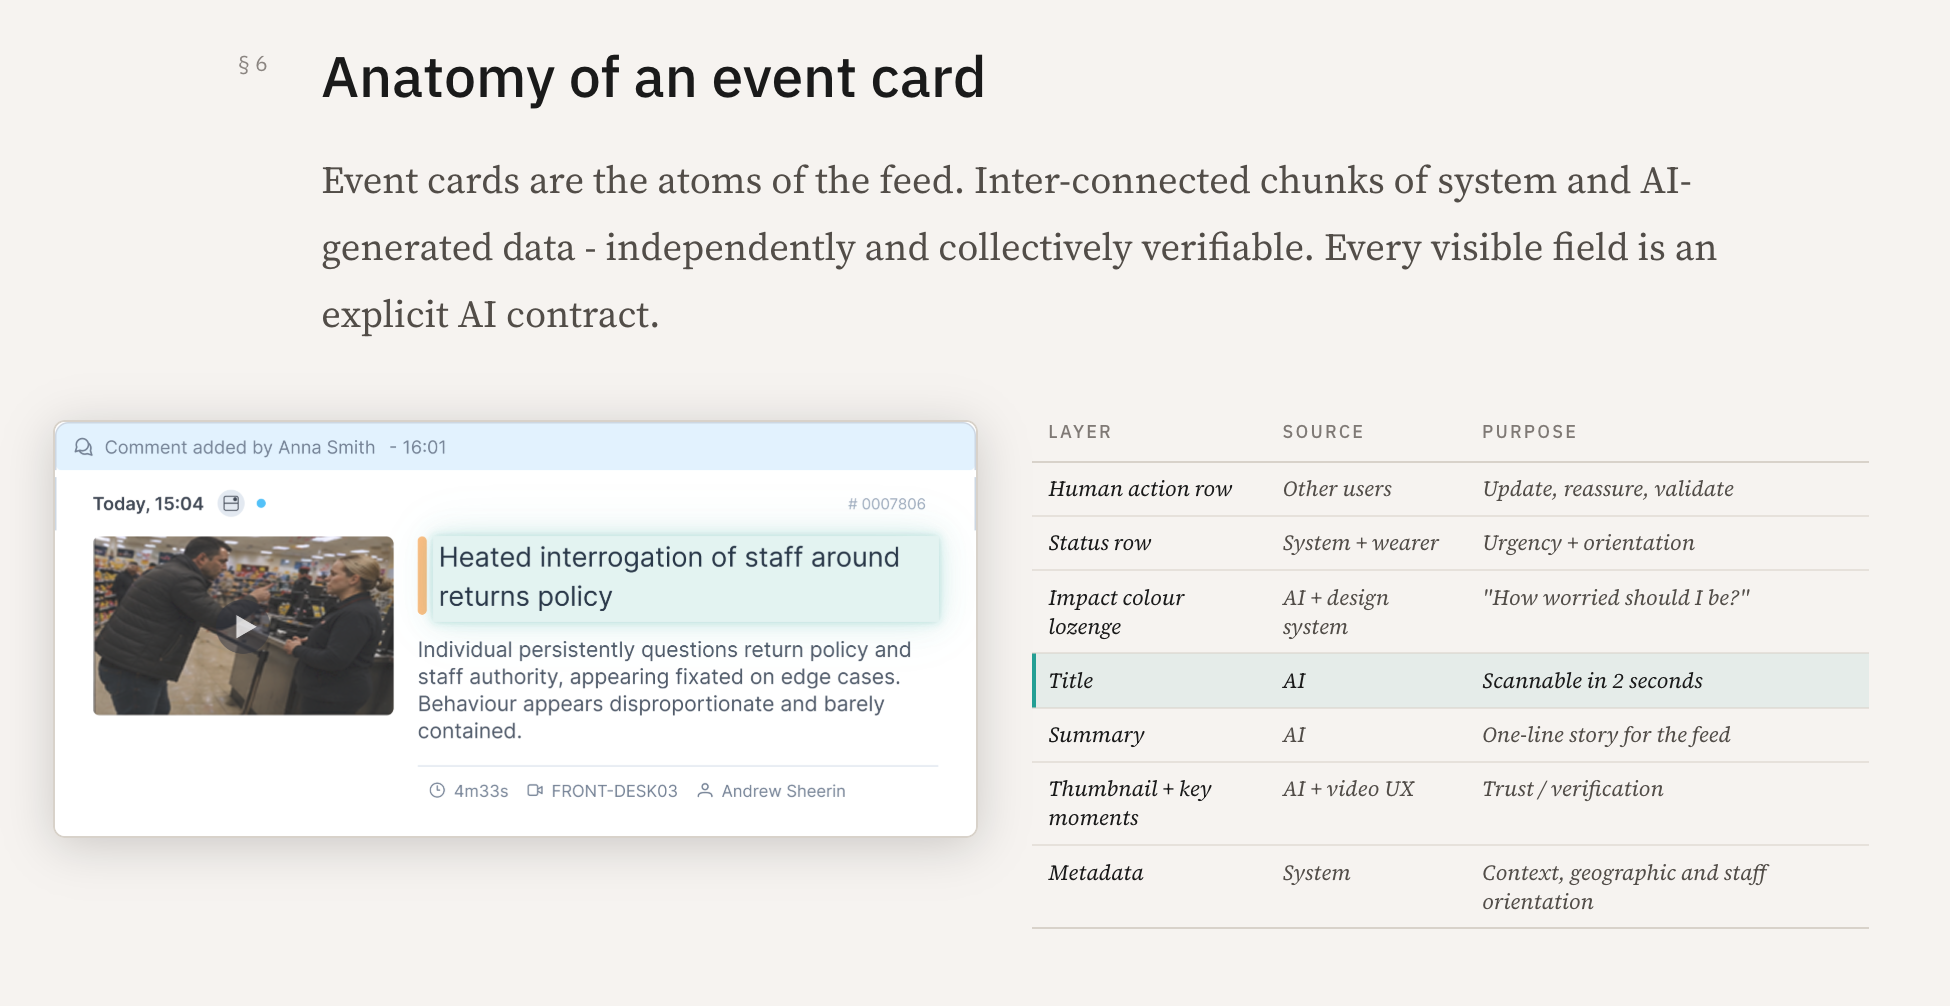Click the blue unread status dot
Viewport: 1950px width, 1006px height.
pyautogui.click(x=261, y=503)
